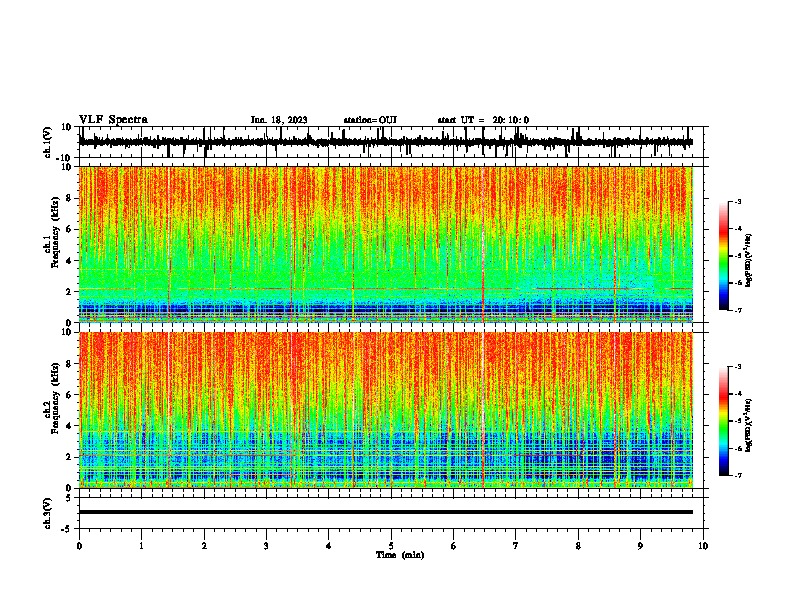The width and height of the screenshot is (792, 612).
Task: Click the 4 kHz tick on ch.1 frequency axis
Action: [x=69, y=261]
